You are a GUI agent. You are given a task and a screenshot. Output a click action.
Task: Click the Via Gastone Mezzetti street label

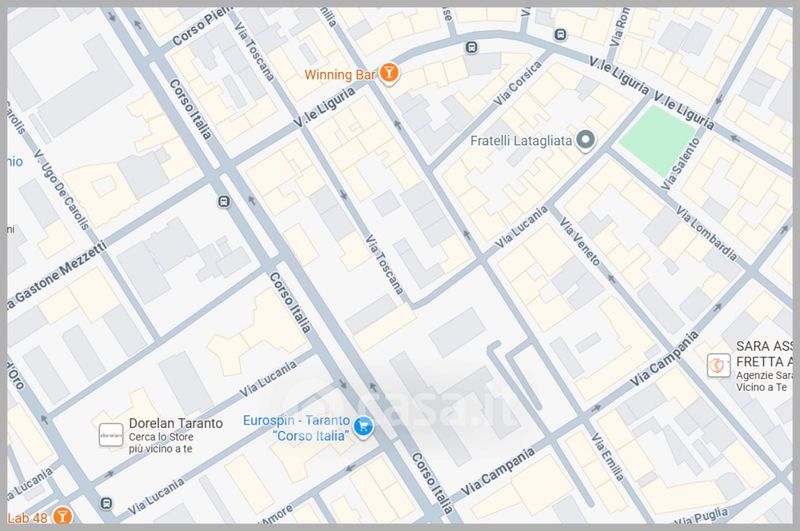tap(57, 276)
